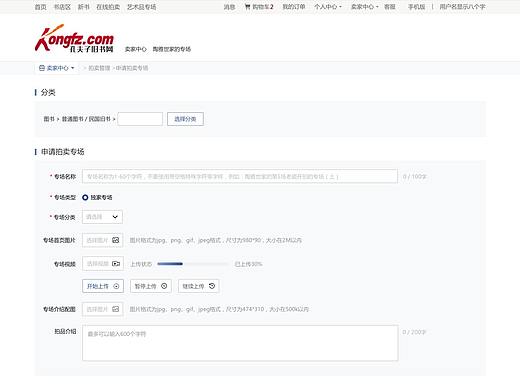Focus the 专场名称 text input
The height and width of the screenshot is (390, 520).
(240, 176)
